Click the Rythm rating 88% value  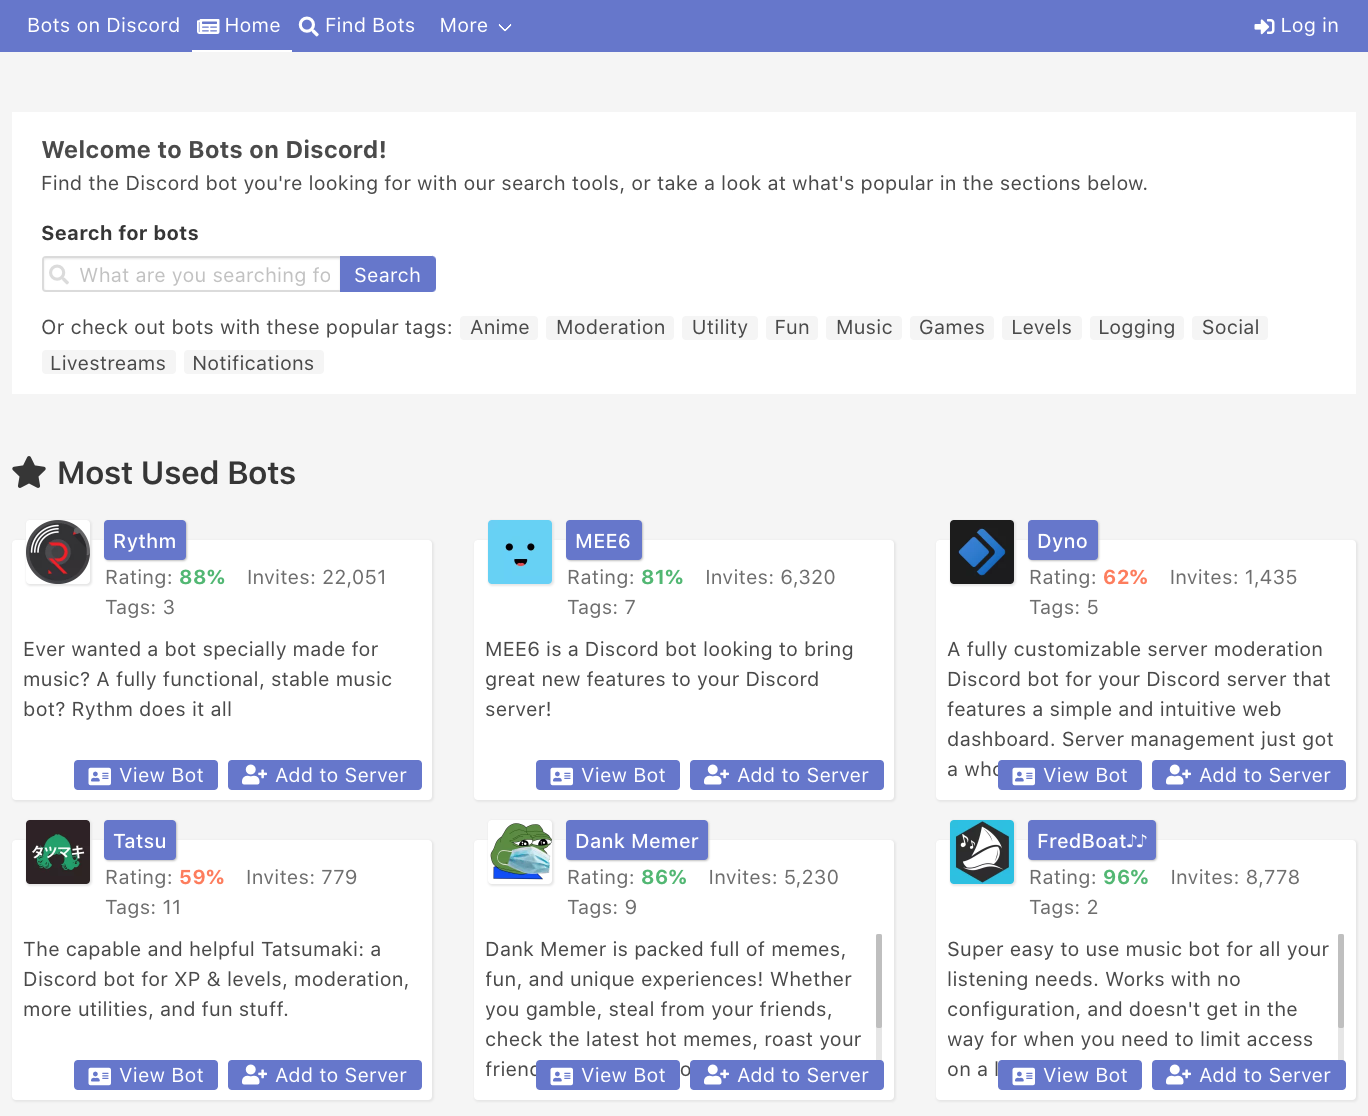[202, 577]
